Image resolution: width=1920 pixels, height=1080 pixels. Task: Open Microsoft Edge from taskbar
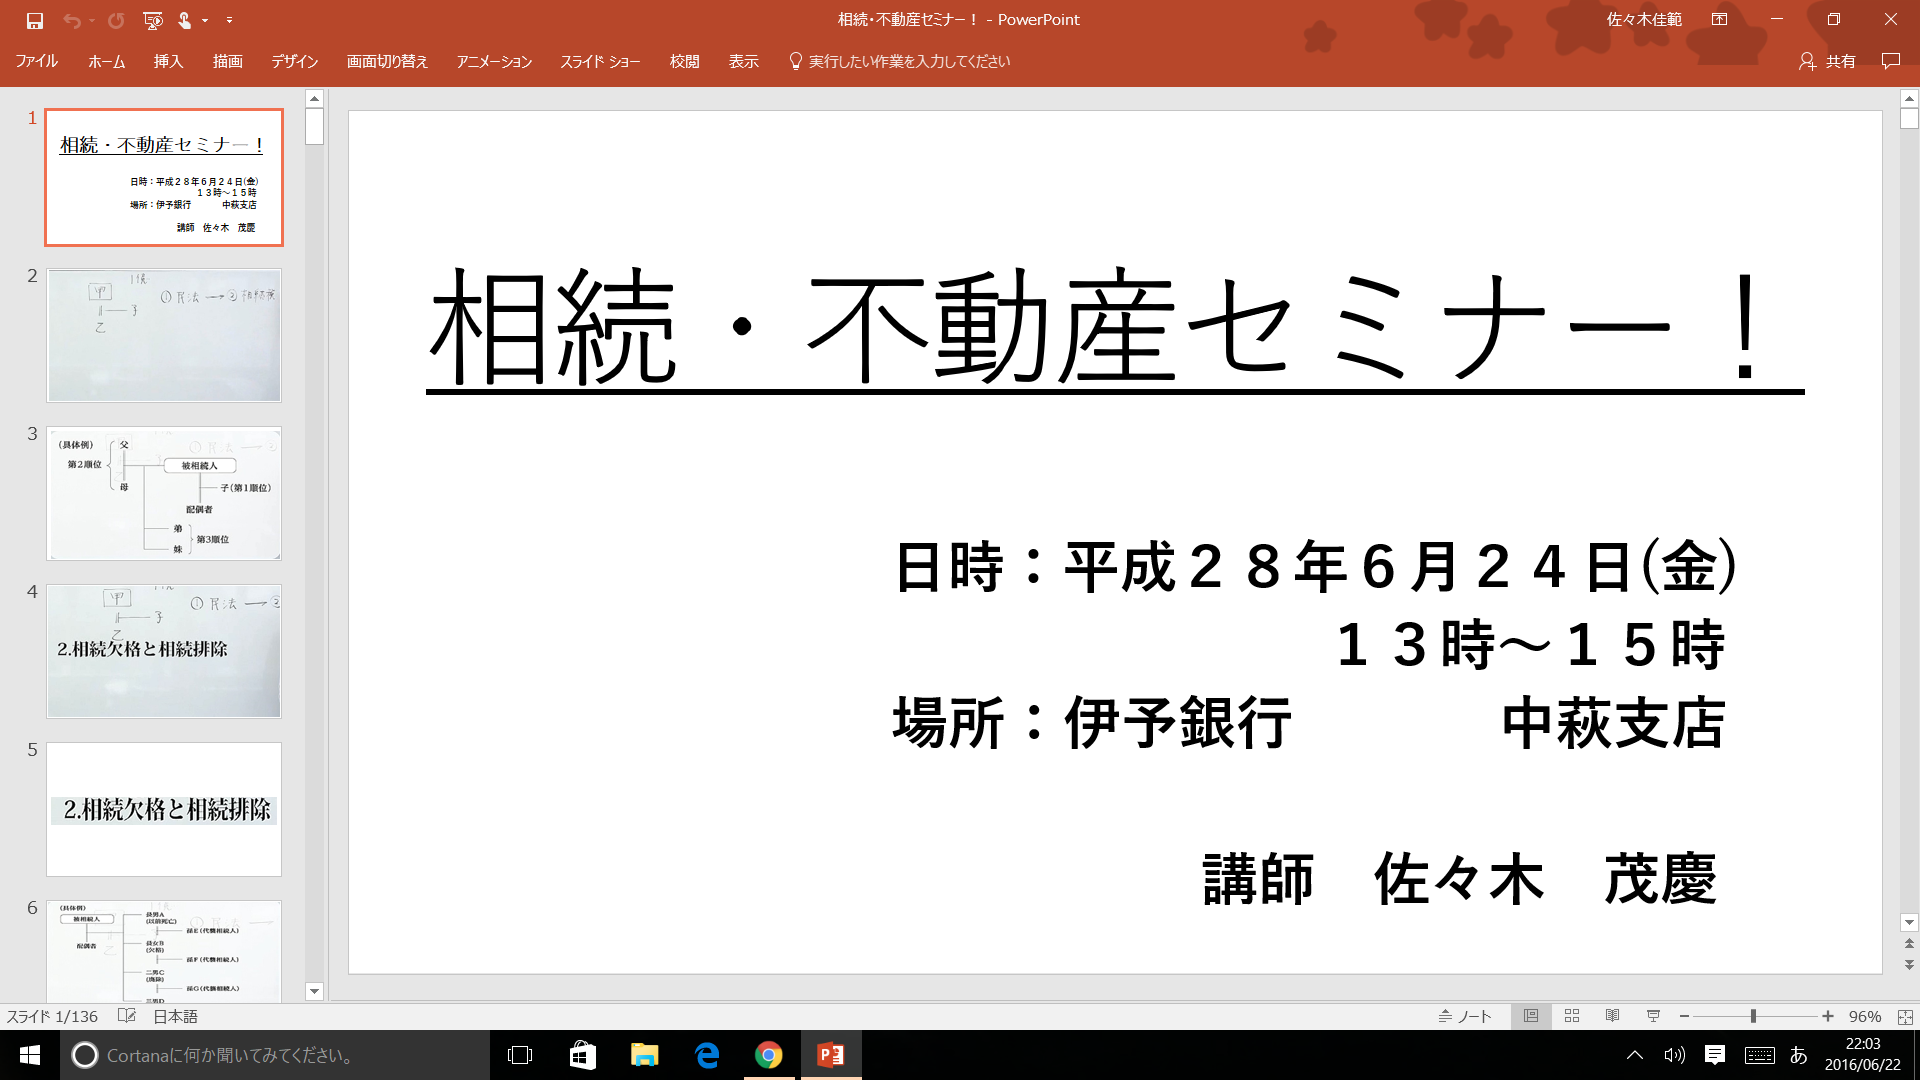(707, 1055)
